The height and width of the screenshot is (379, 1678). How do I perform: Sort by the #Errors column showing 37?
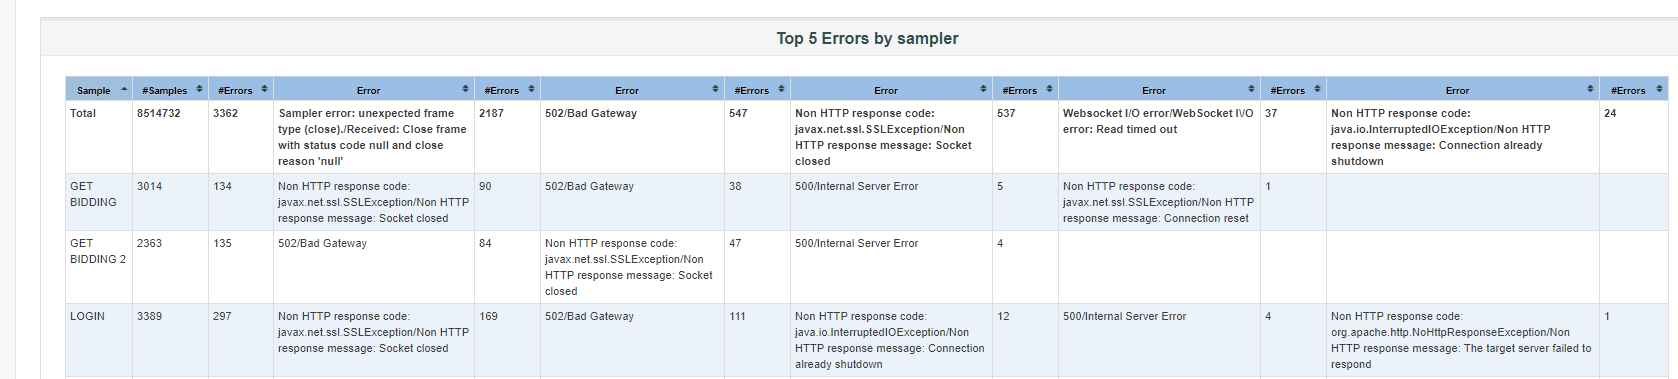(x=1317, y=89)
